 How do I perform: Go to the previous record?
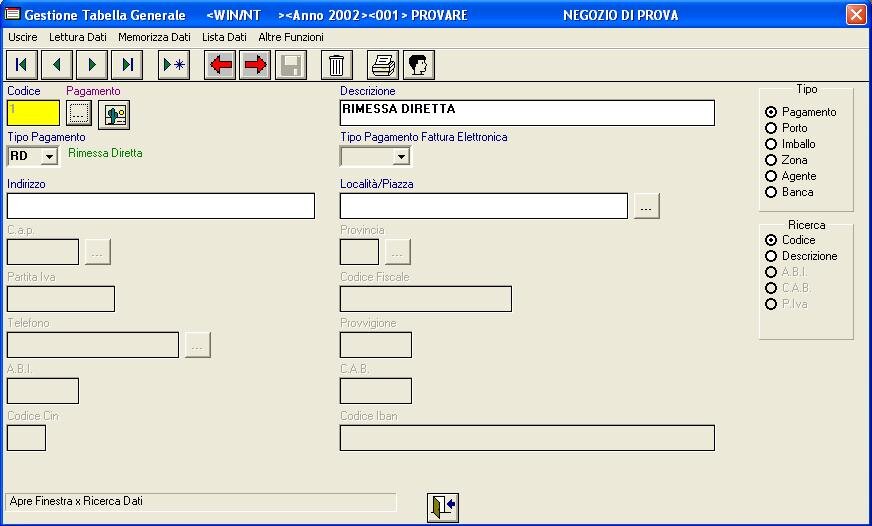(57, 65)
